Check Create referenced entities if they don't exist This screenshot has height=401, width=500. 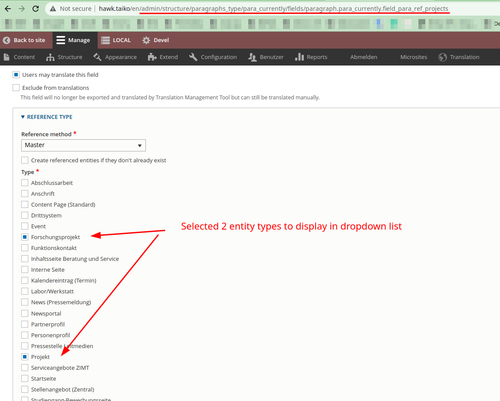[25, 160]
